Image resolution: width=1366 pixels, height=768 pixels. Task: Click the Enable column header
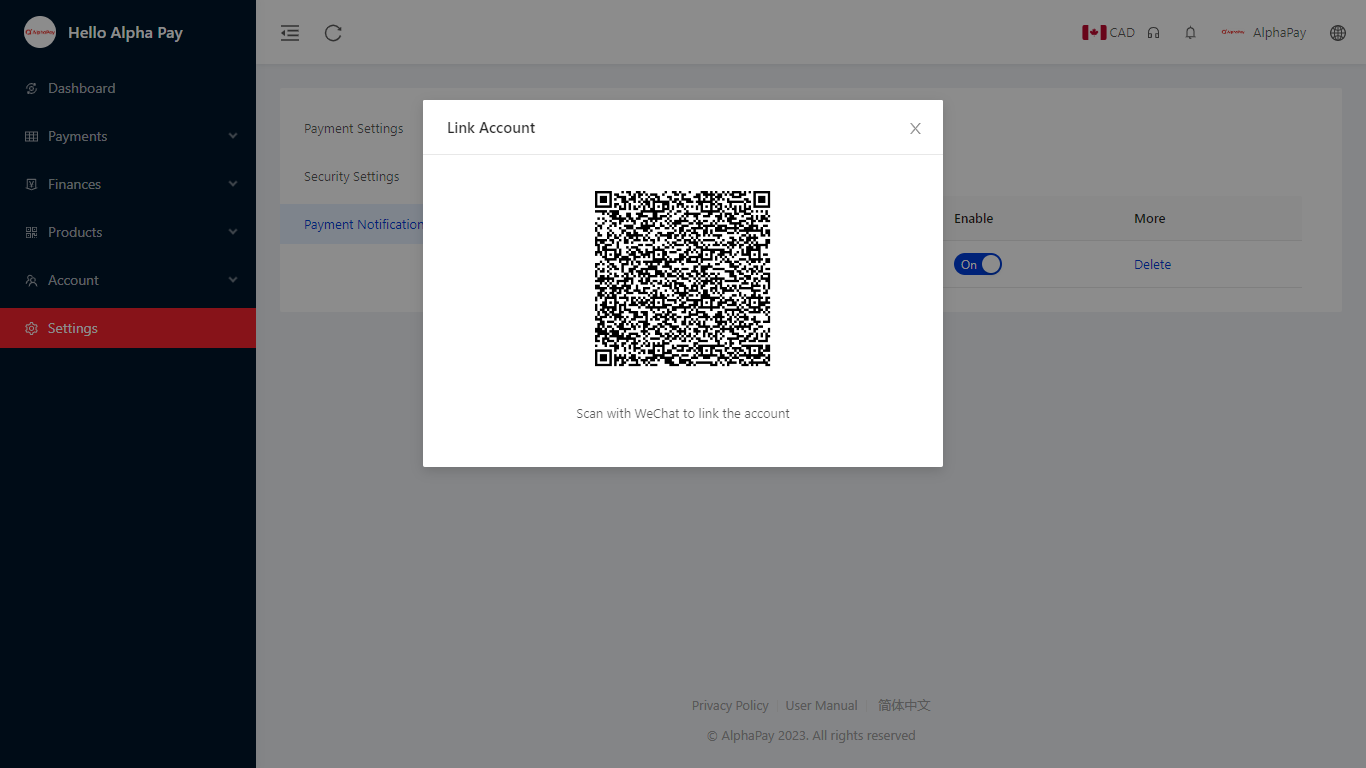click(x=973, y=219)
